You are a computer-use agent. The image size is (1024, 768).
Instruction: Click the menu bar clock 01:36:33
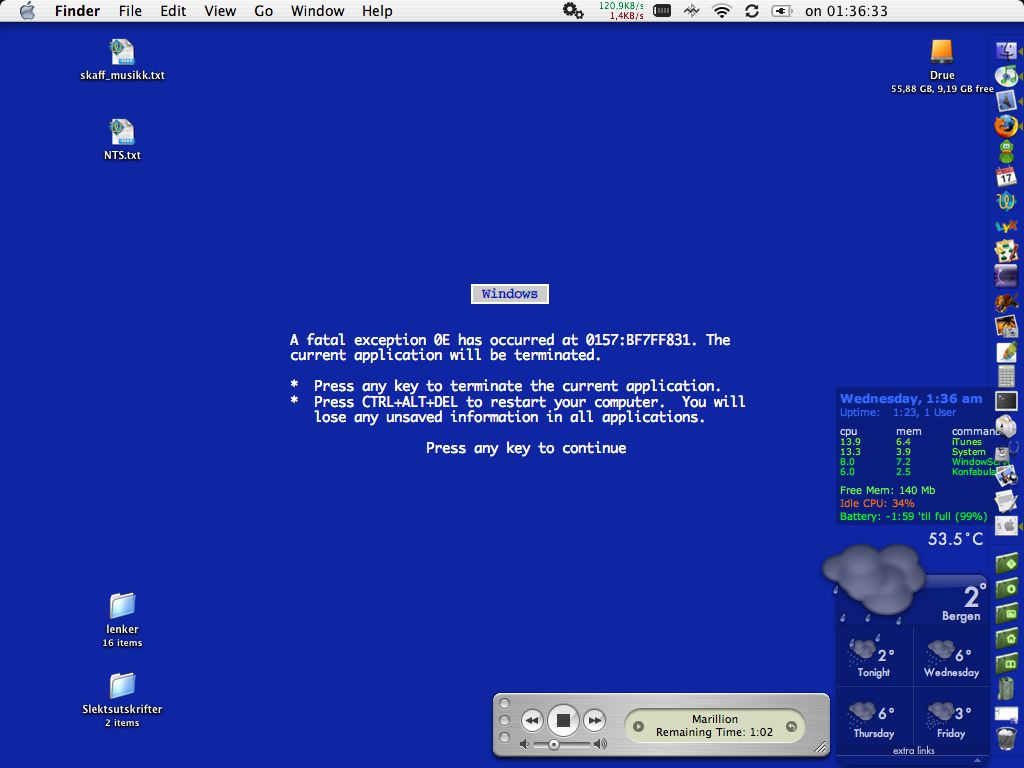(x=846, y=11)
